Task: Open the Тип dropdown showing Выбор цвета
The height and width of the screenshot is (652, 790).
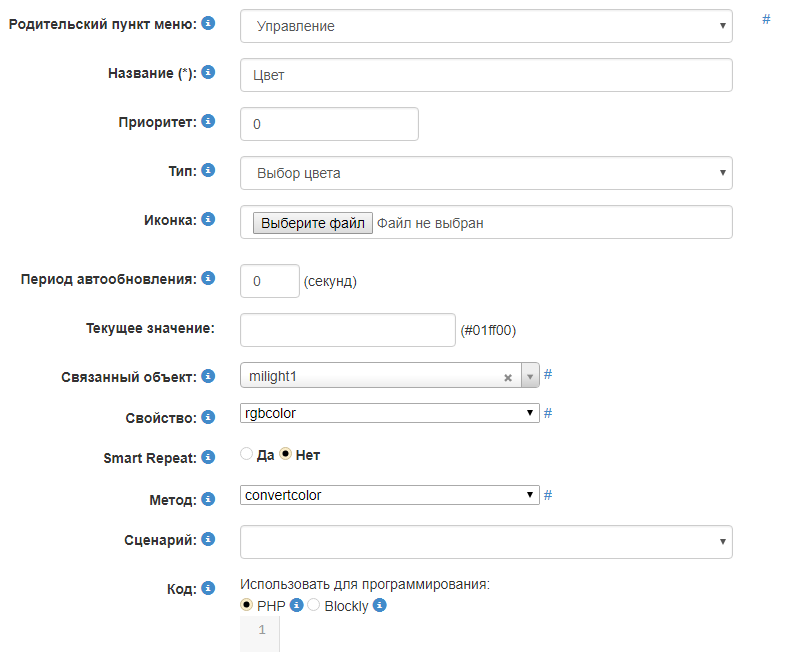Action: point(486,173)
